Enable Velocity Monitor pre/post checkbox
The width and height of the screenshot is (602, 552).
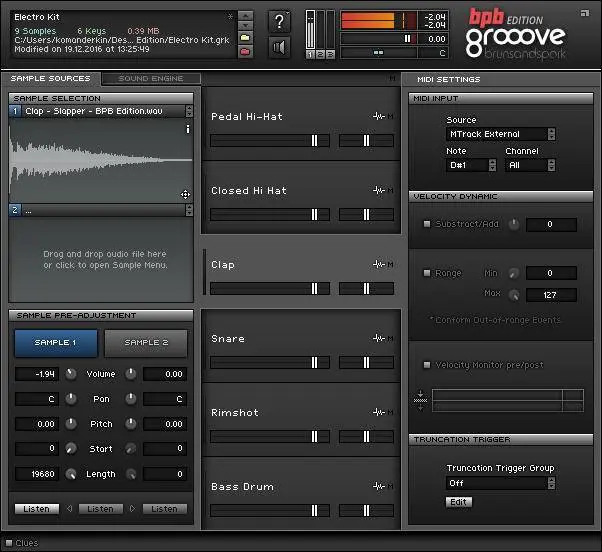pyautogui.click(x=427, y=365)
